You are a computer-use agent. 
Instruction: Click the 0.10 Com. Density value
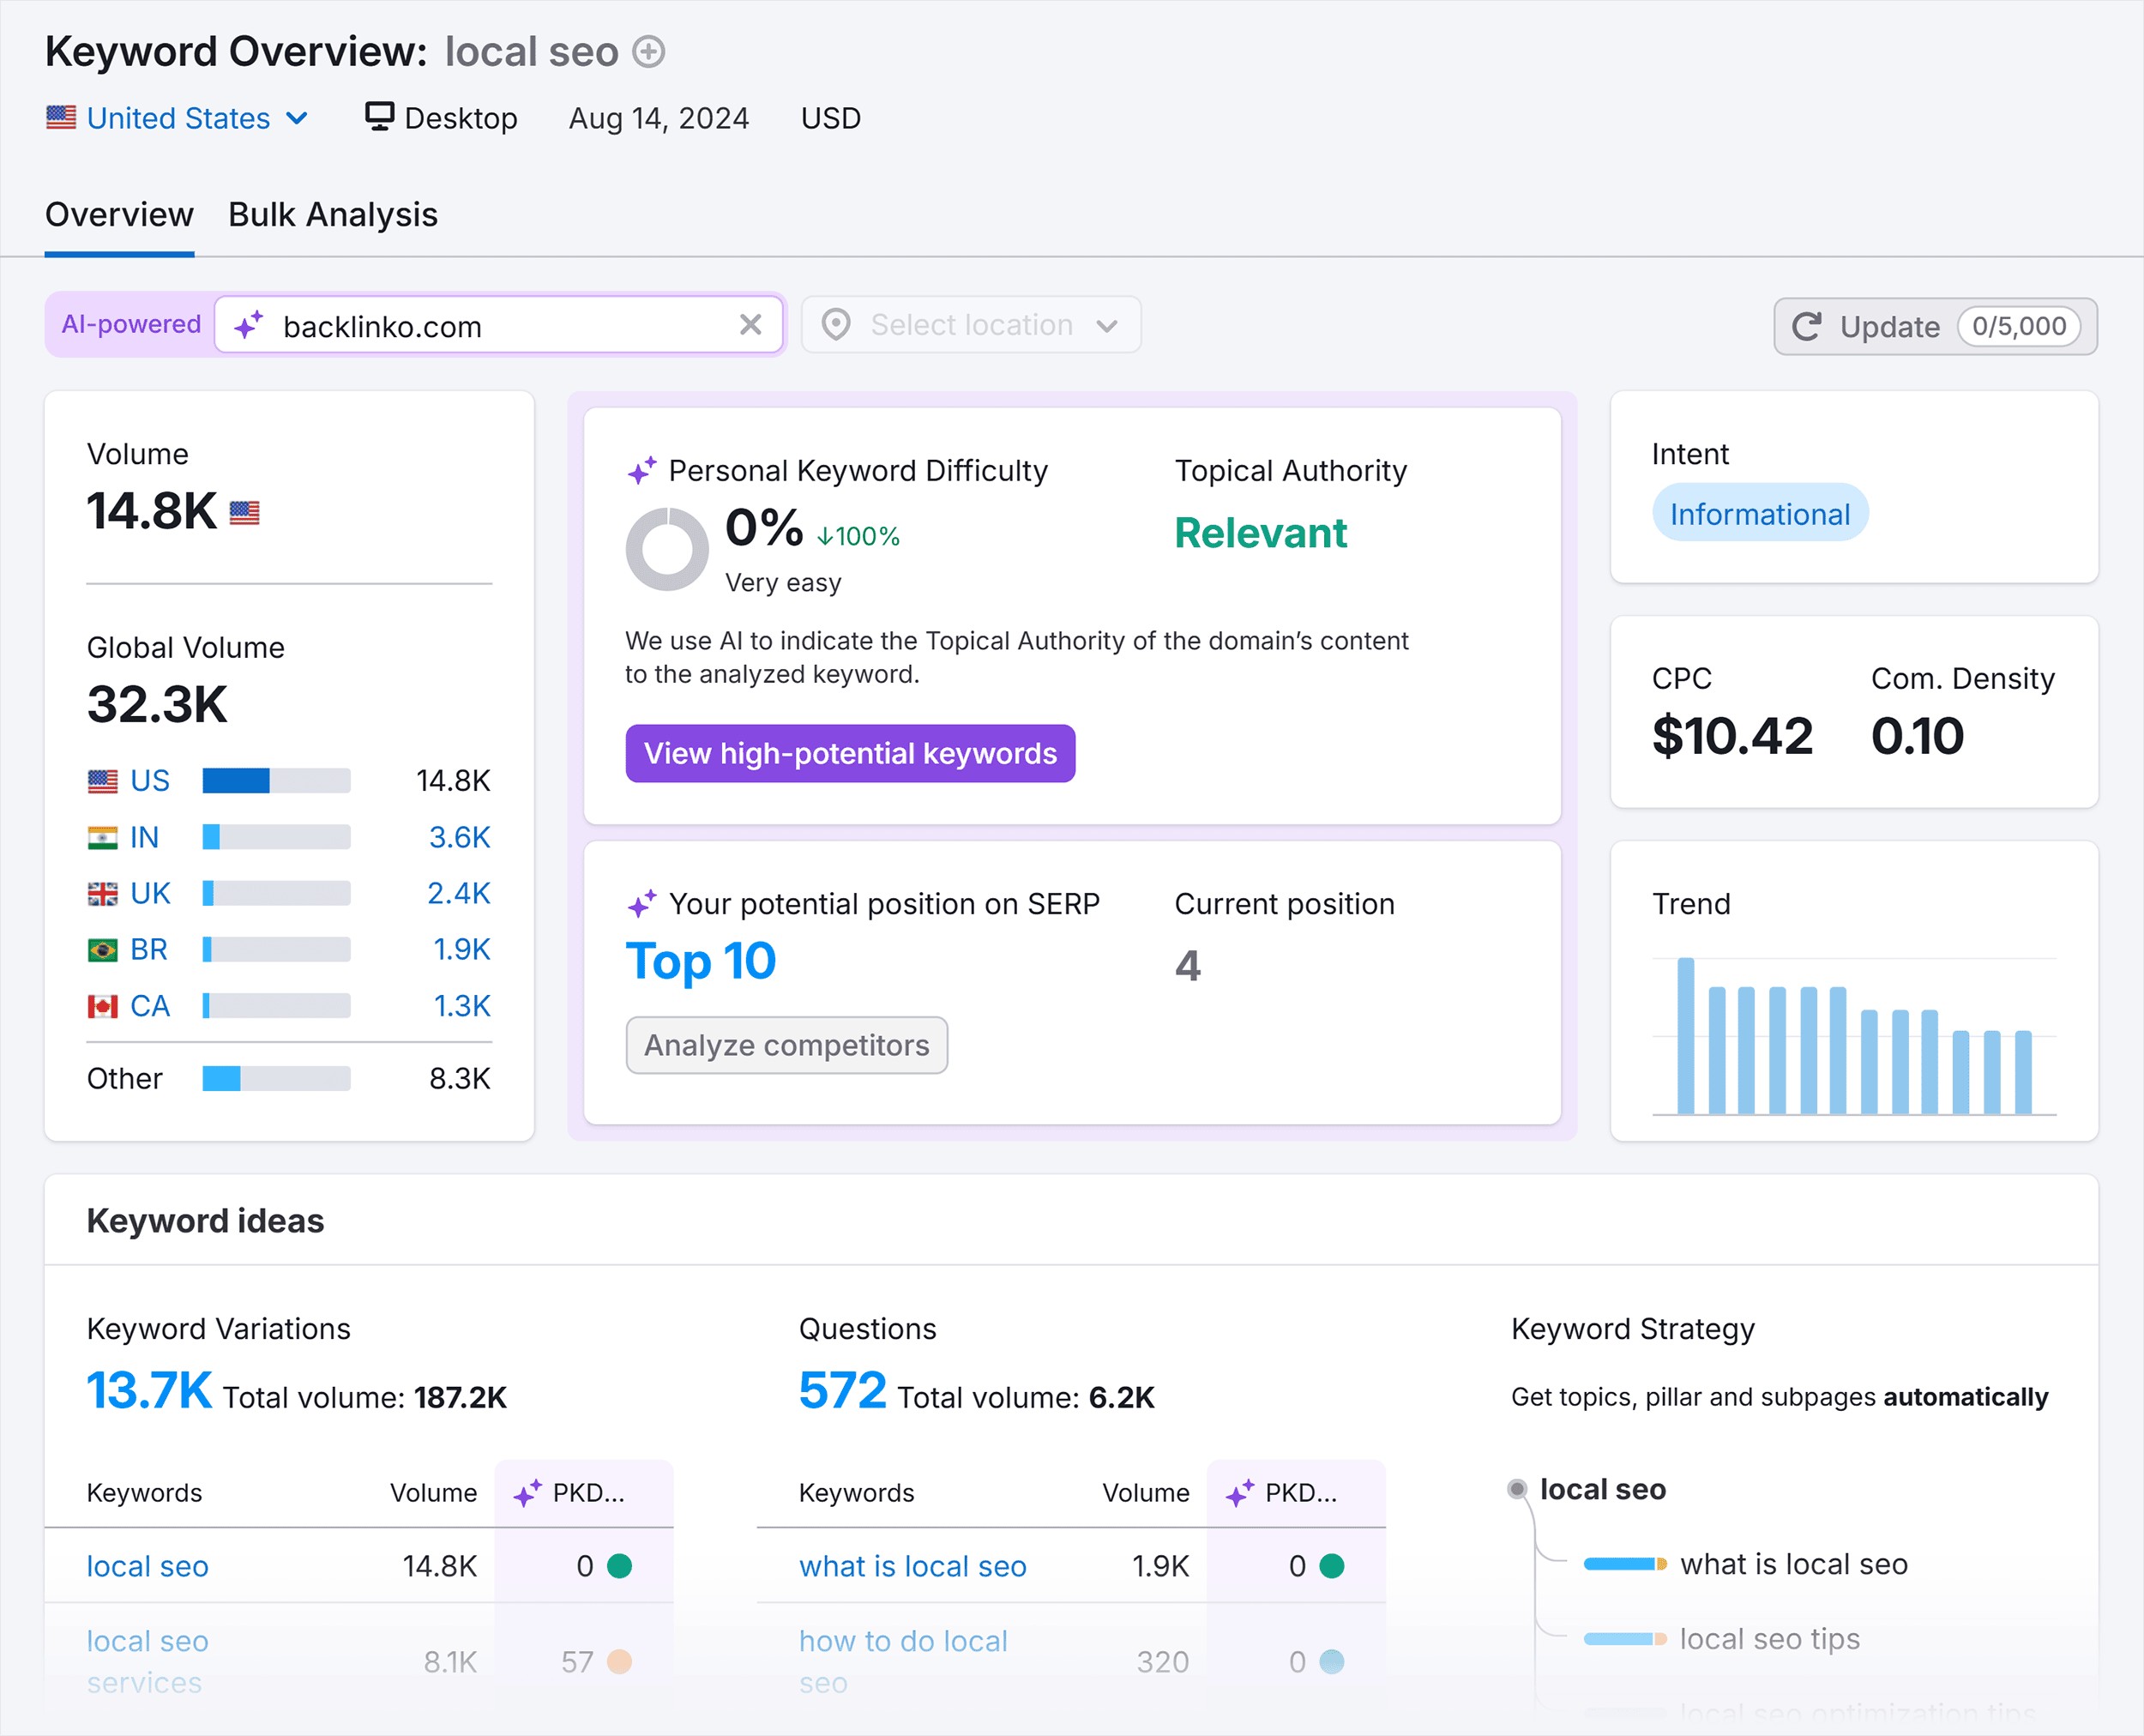point(1917,736)
